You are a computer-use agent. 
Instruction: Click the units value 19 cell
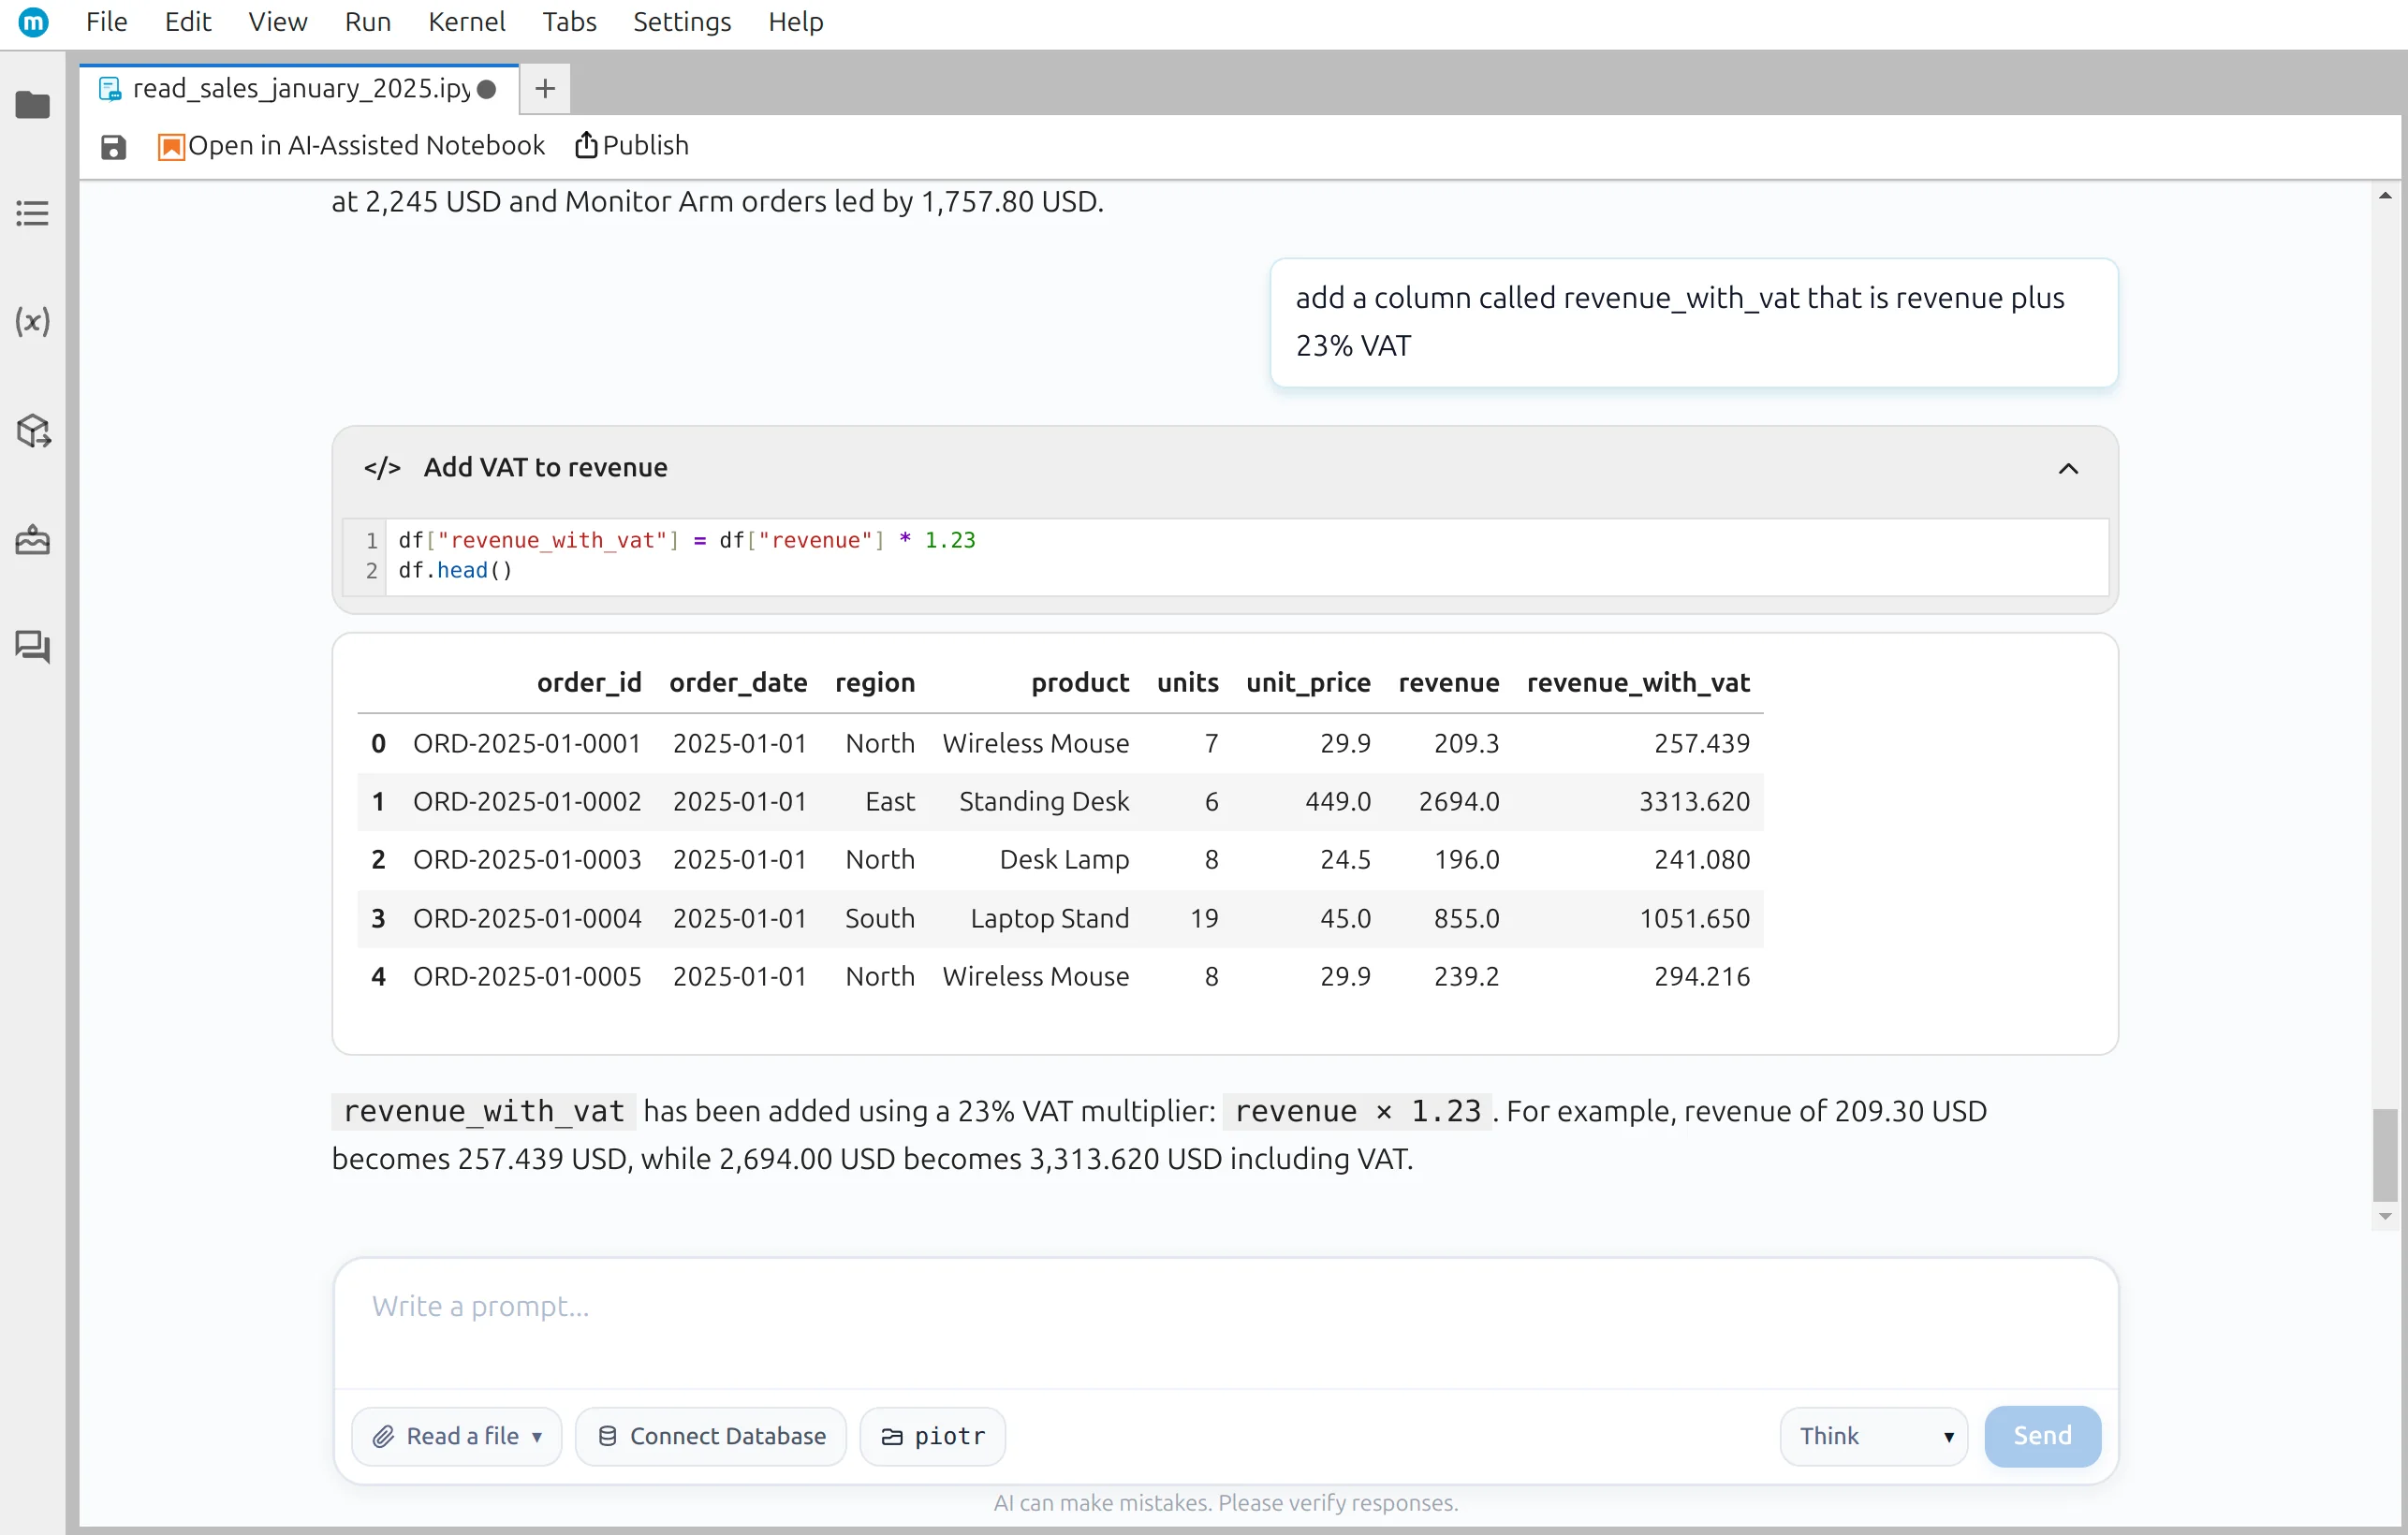pos(1204,918)
